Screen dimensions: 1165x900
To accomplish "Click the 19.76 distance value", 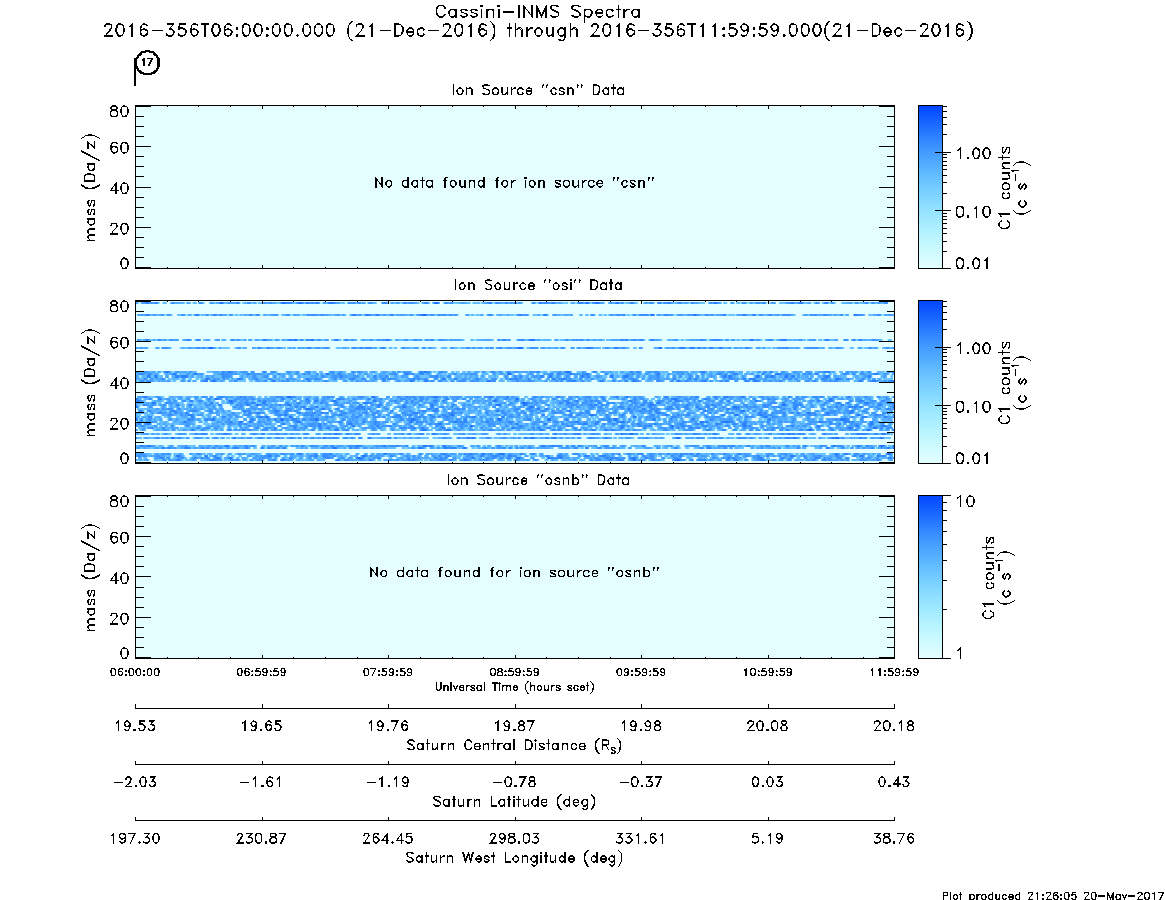I will pos(388,726).
